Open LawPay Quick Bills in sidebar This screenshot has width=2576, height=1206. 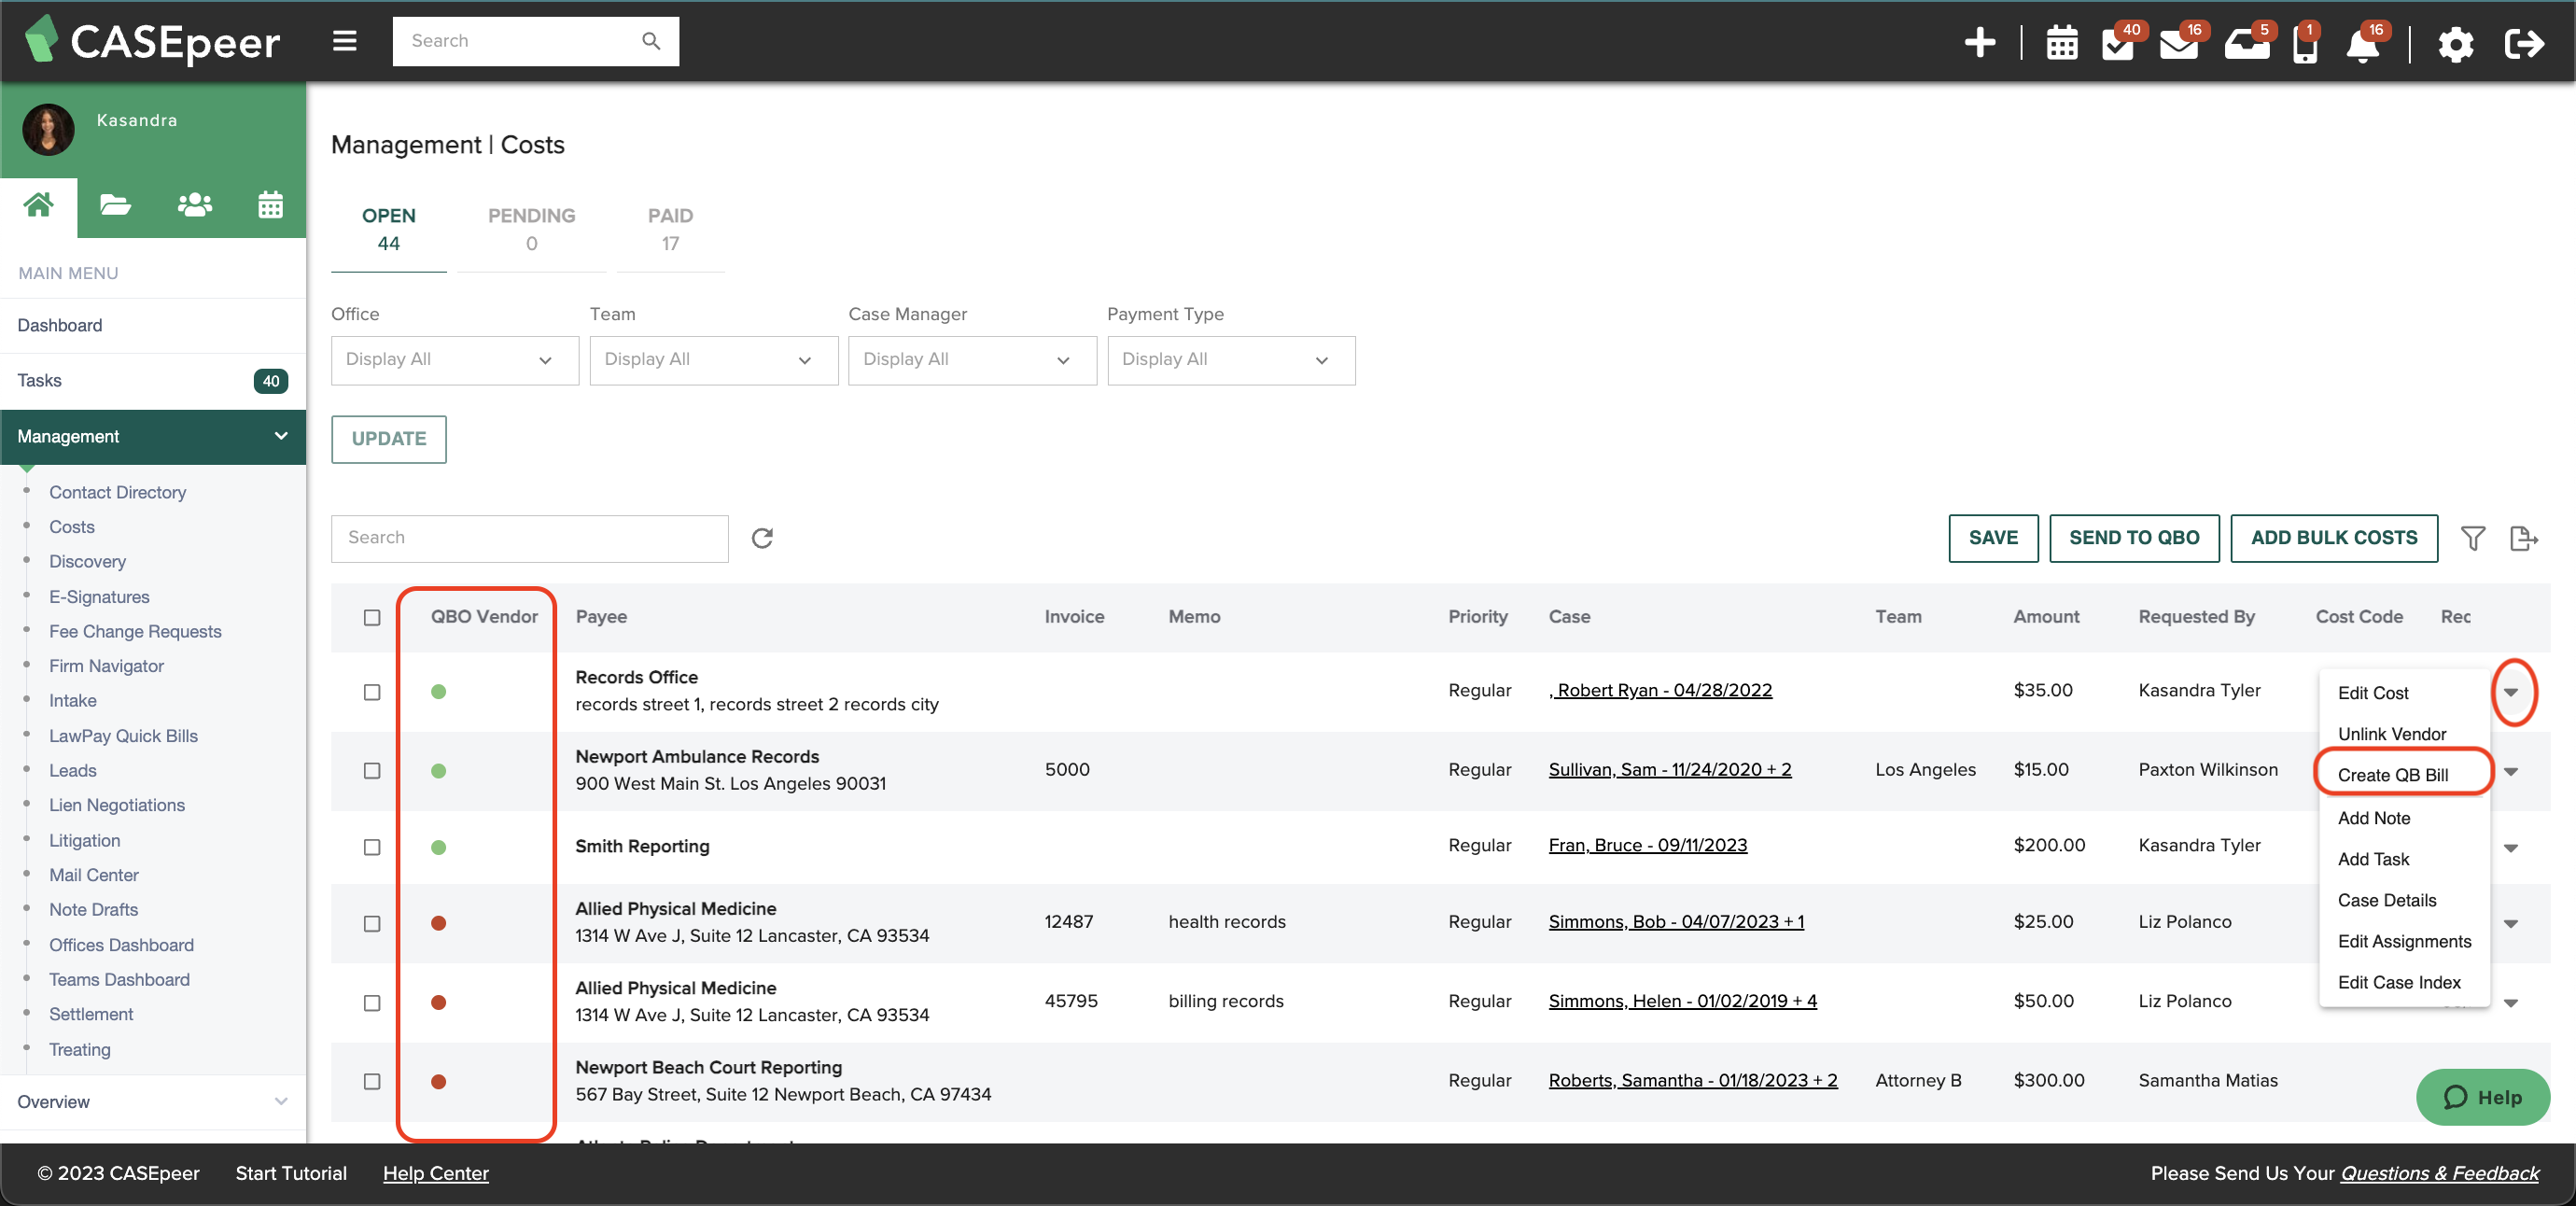[124, 736]
